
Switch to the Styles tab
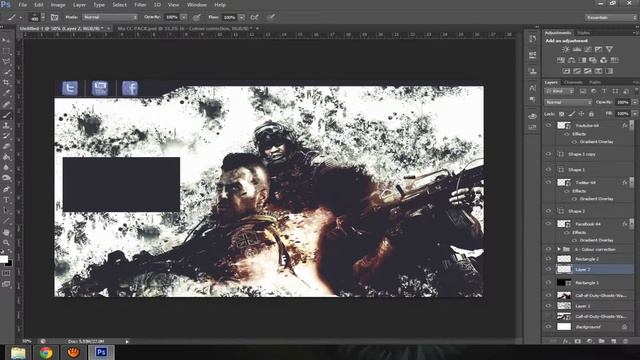(584, 33)
